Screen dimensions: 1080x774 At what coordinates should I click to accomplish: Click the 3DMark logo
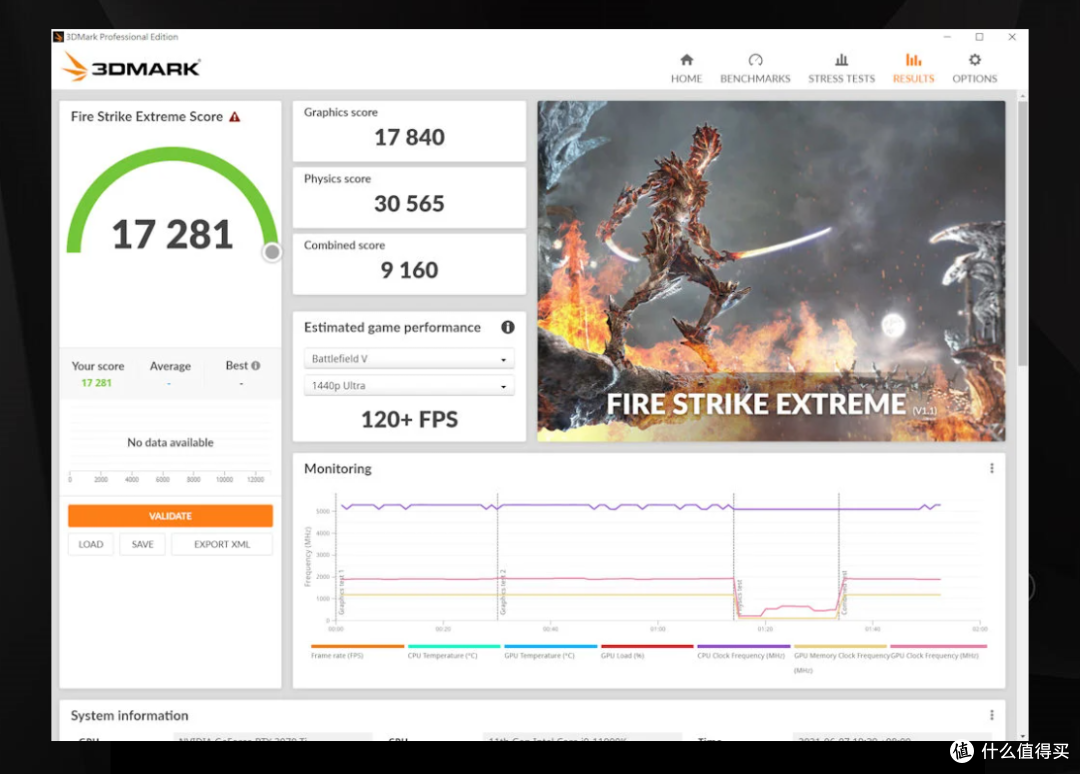(131, 67)
